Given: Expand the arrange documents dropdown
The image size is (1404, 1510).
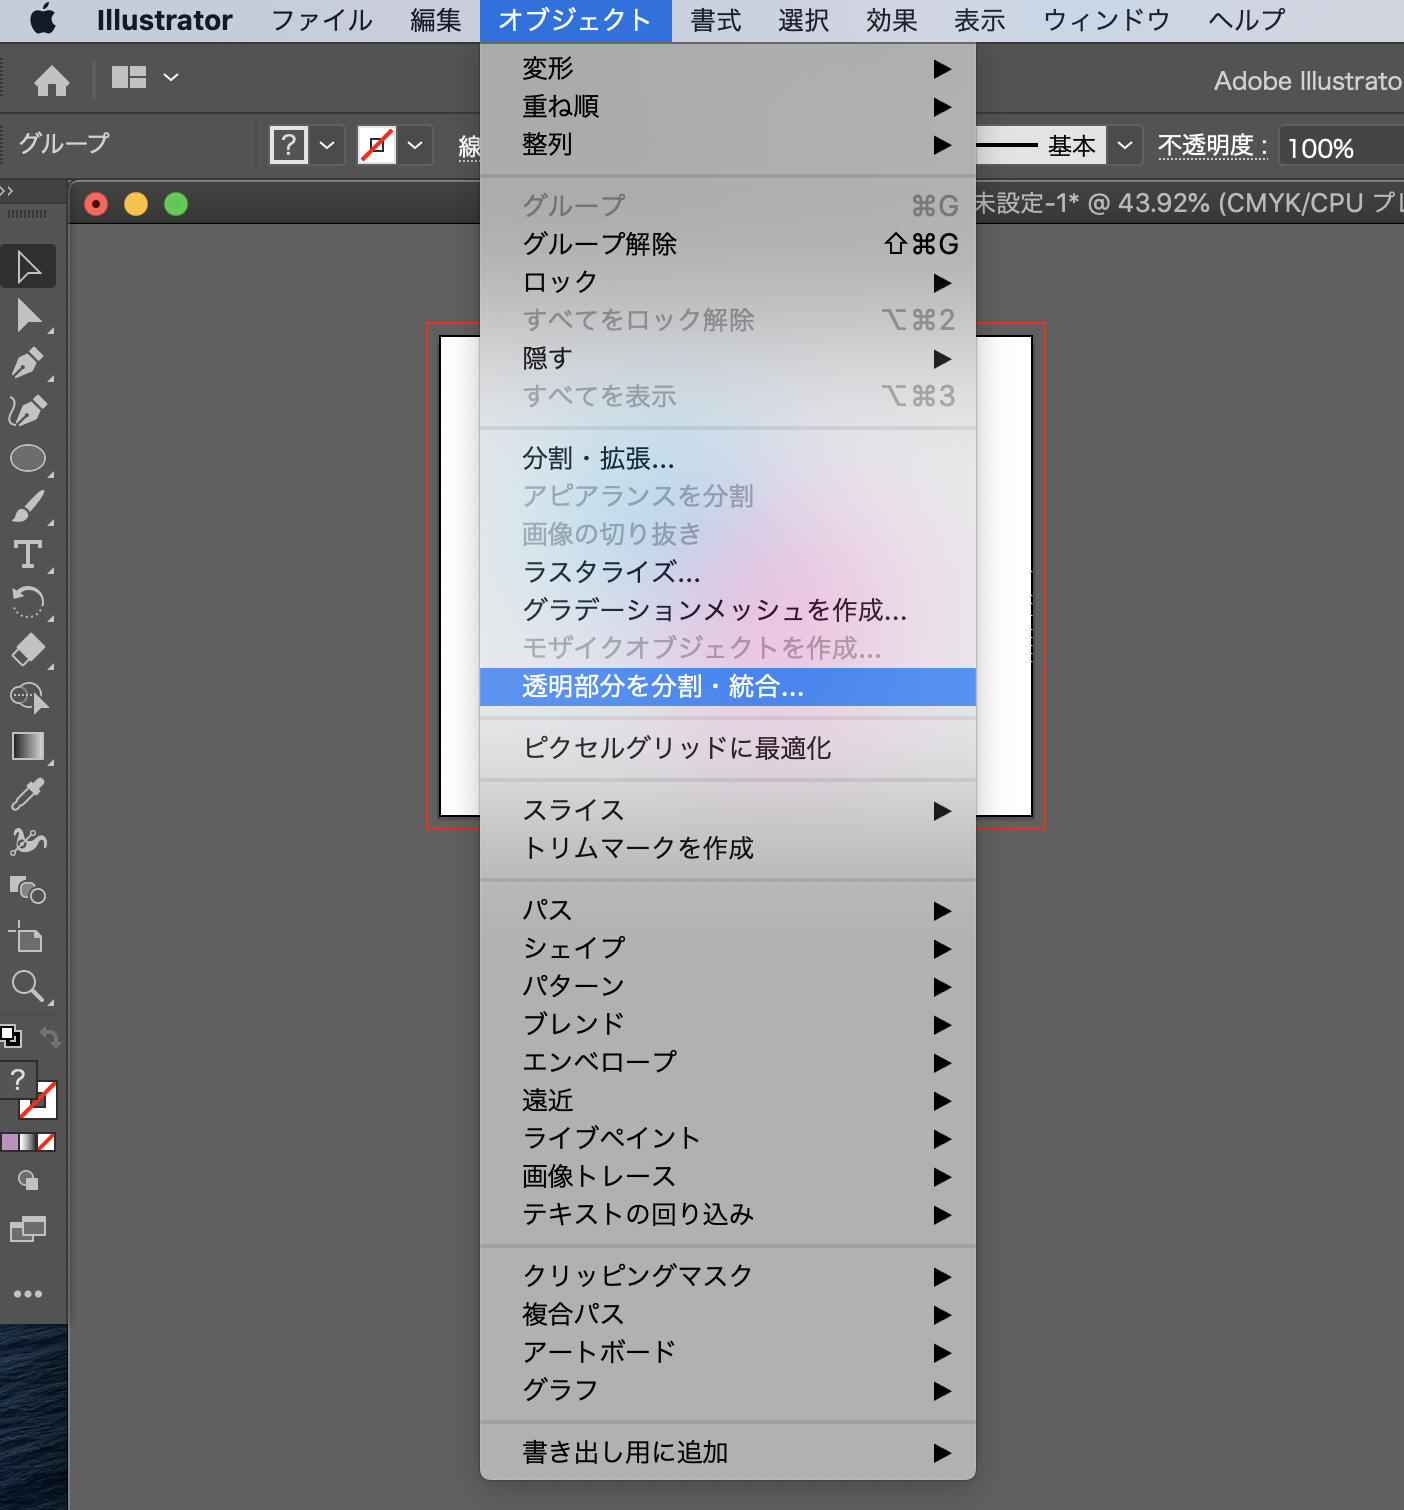Looking at the screenshot, I should [x=171, y=77].
